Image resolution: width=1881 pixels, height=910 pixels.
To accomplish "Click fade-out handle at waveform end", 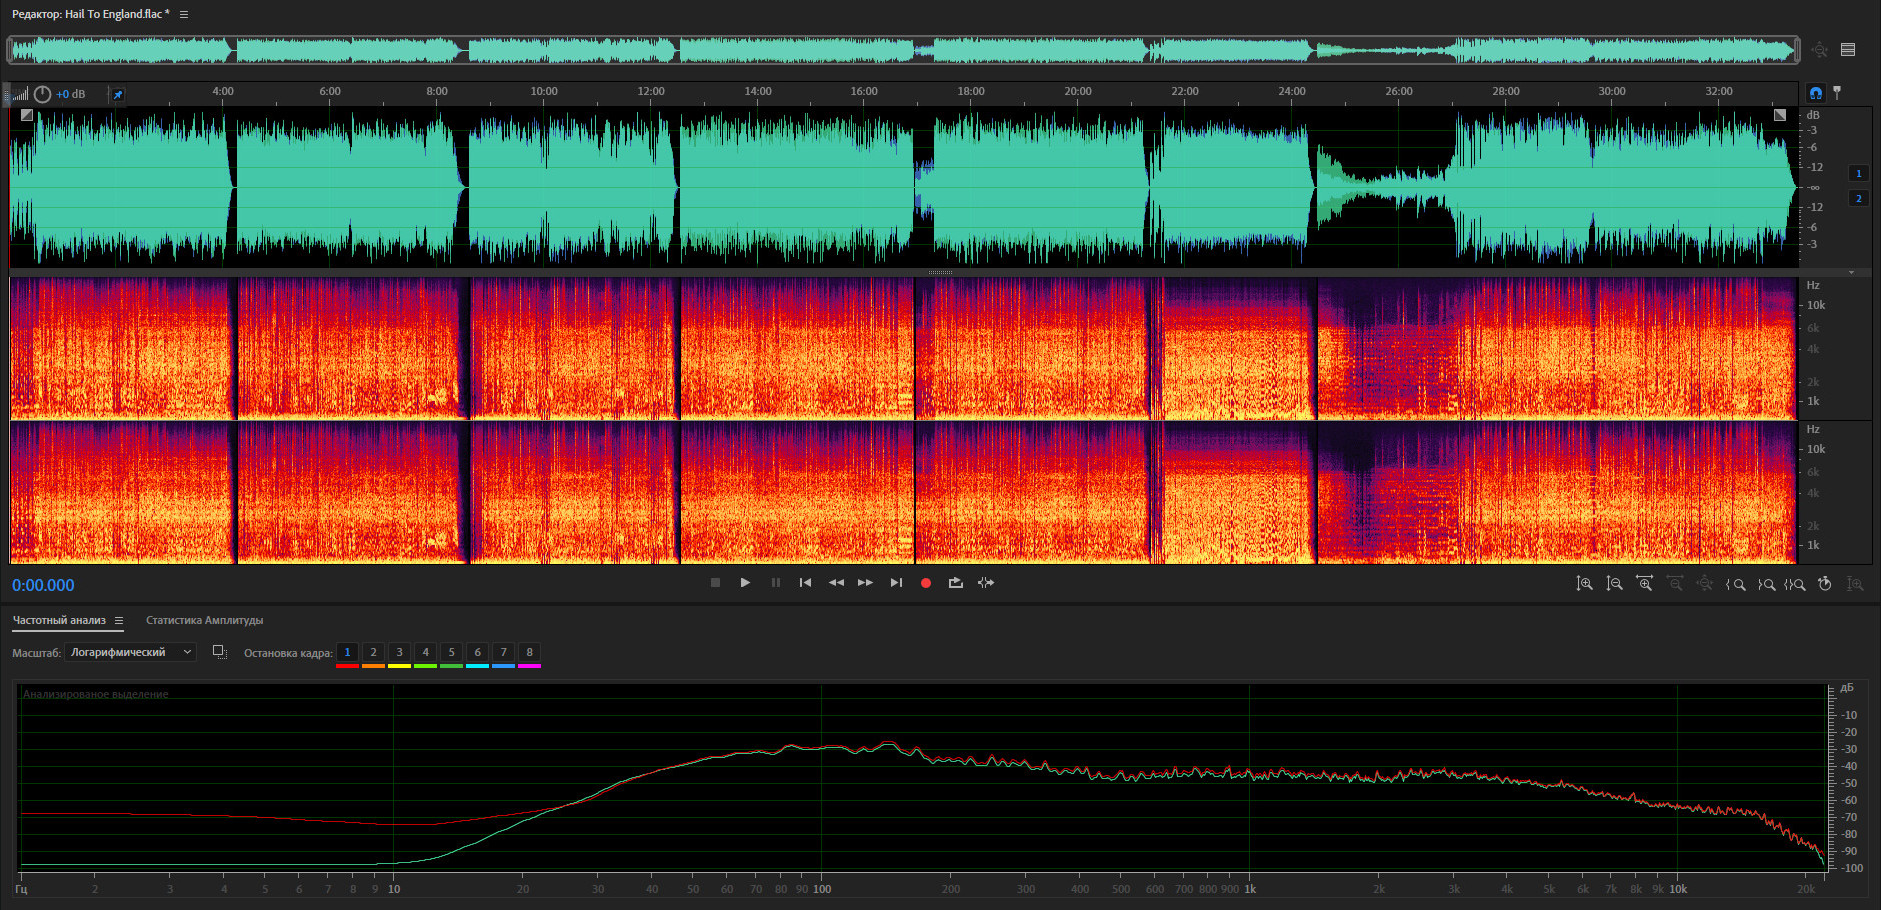I will tap(1780, 115).
